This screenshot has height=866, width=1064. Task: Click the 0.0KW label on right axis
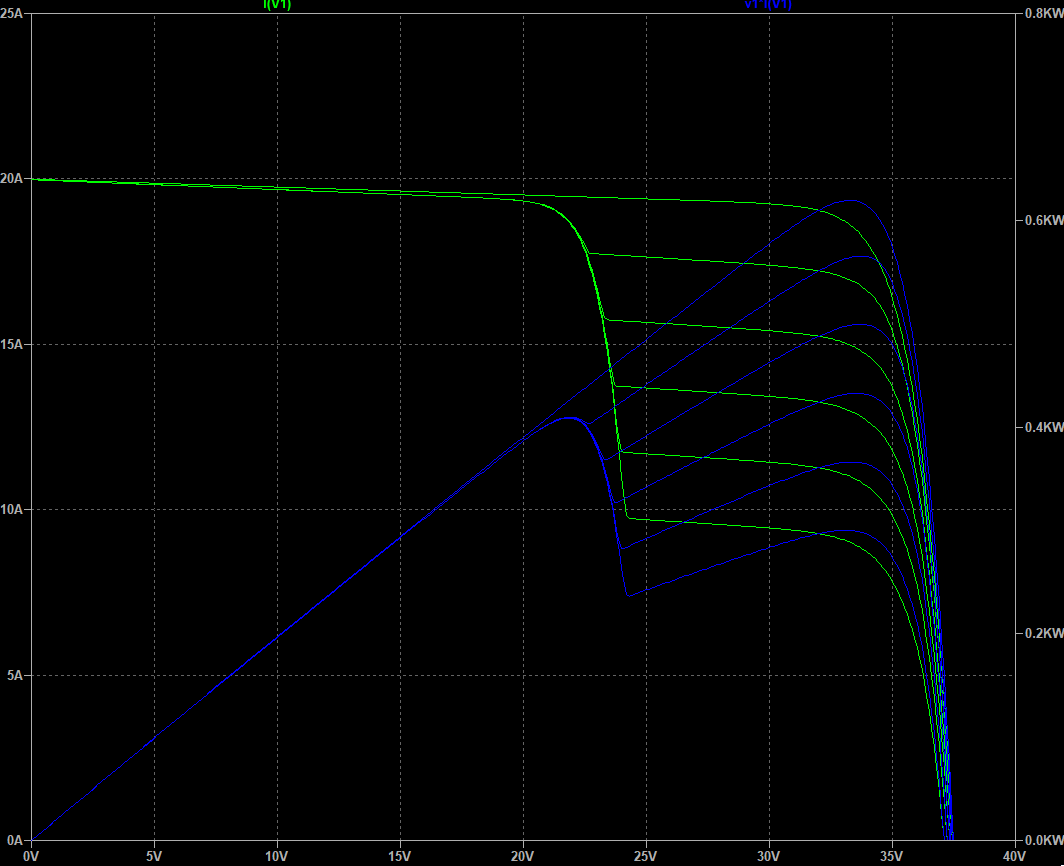[1041, 841]
